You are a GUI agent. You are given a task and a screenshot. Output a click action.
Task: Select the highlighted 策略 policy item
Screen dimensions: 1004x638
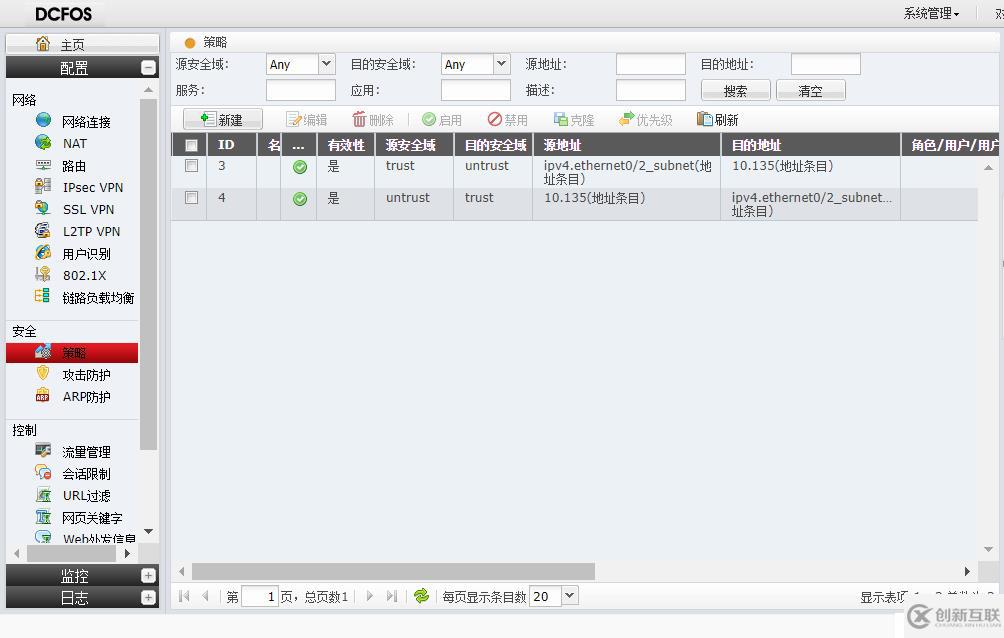pyautogui.click(x=72, y=352)
